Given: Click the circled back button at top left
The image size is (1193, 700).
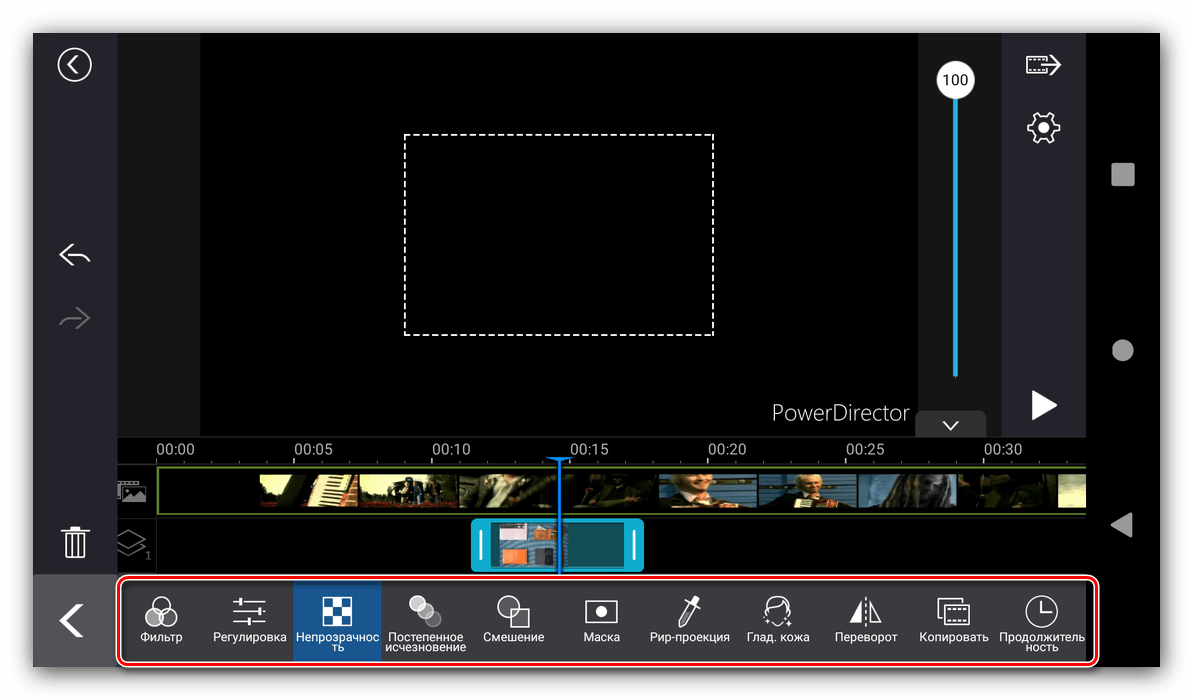Looking at the screenshot, I should (75, 65).
